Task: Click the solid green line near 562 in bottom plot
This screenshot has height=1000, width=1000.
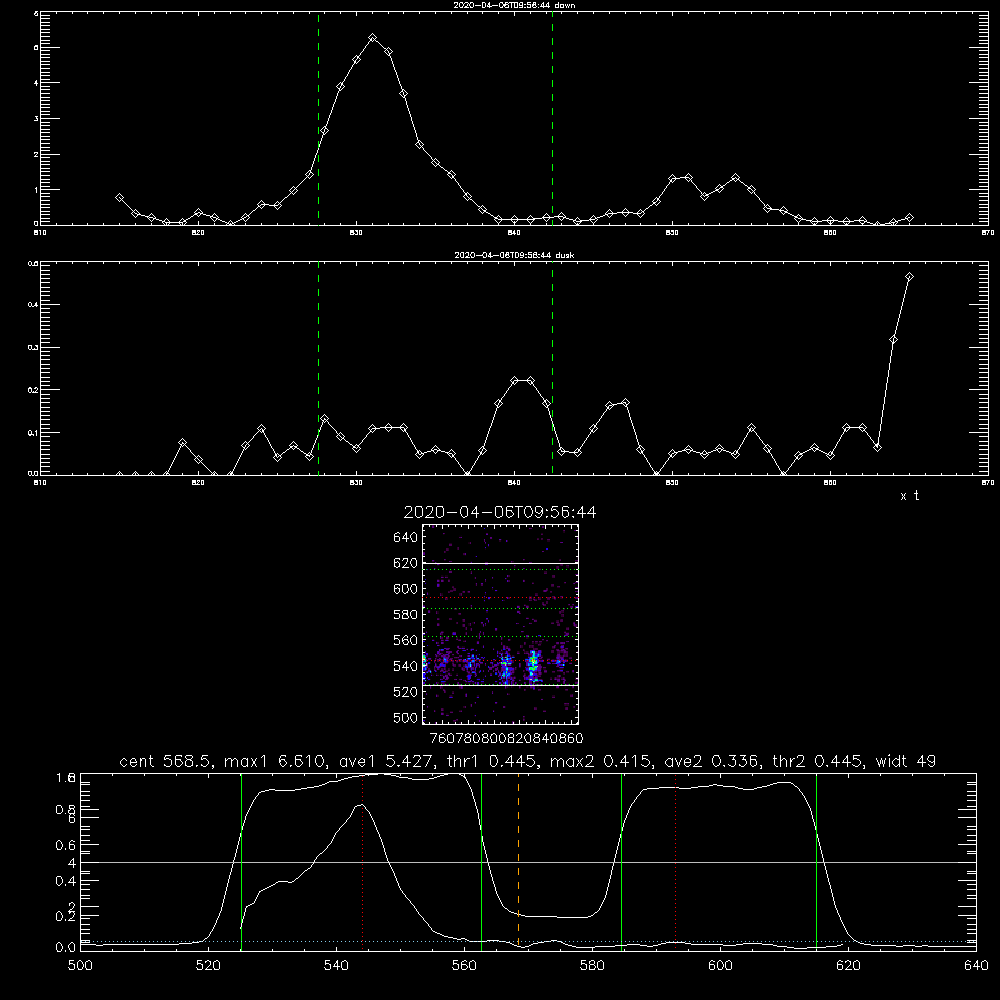Action: pos(482,861)
